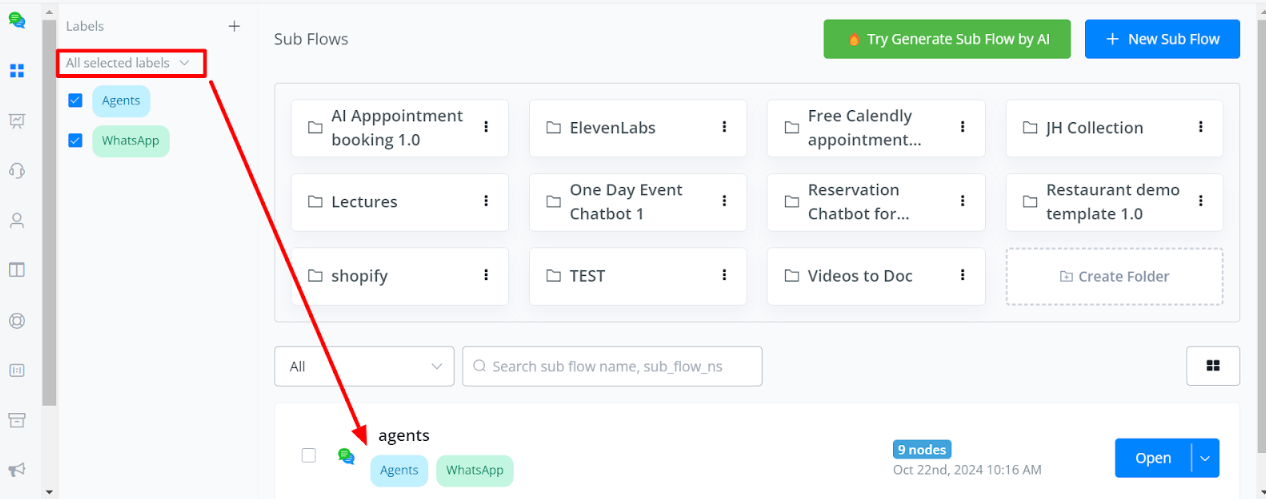The width and height of the screenshot is (1266, 499).
Task: Select the agents sub flow checkbox
Action: (309, 456)
